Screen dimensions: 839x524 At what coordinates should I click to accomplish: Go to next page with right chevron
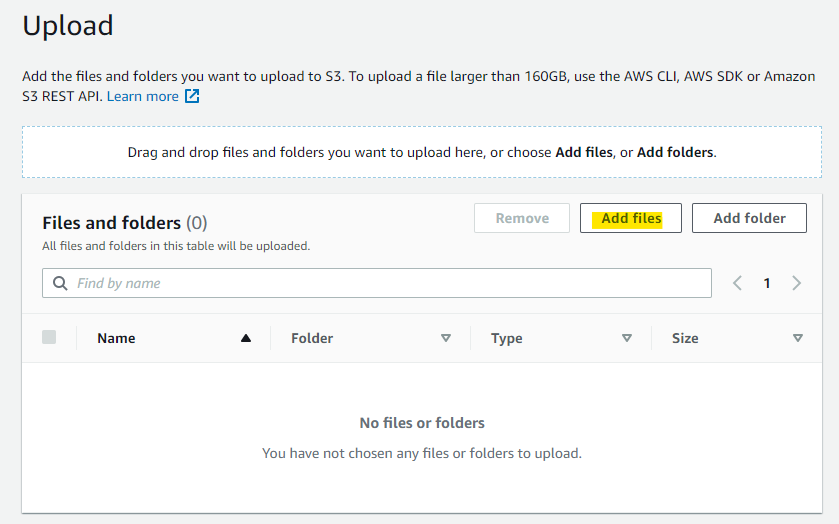click(797, 283)
